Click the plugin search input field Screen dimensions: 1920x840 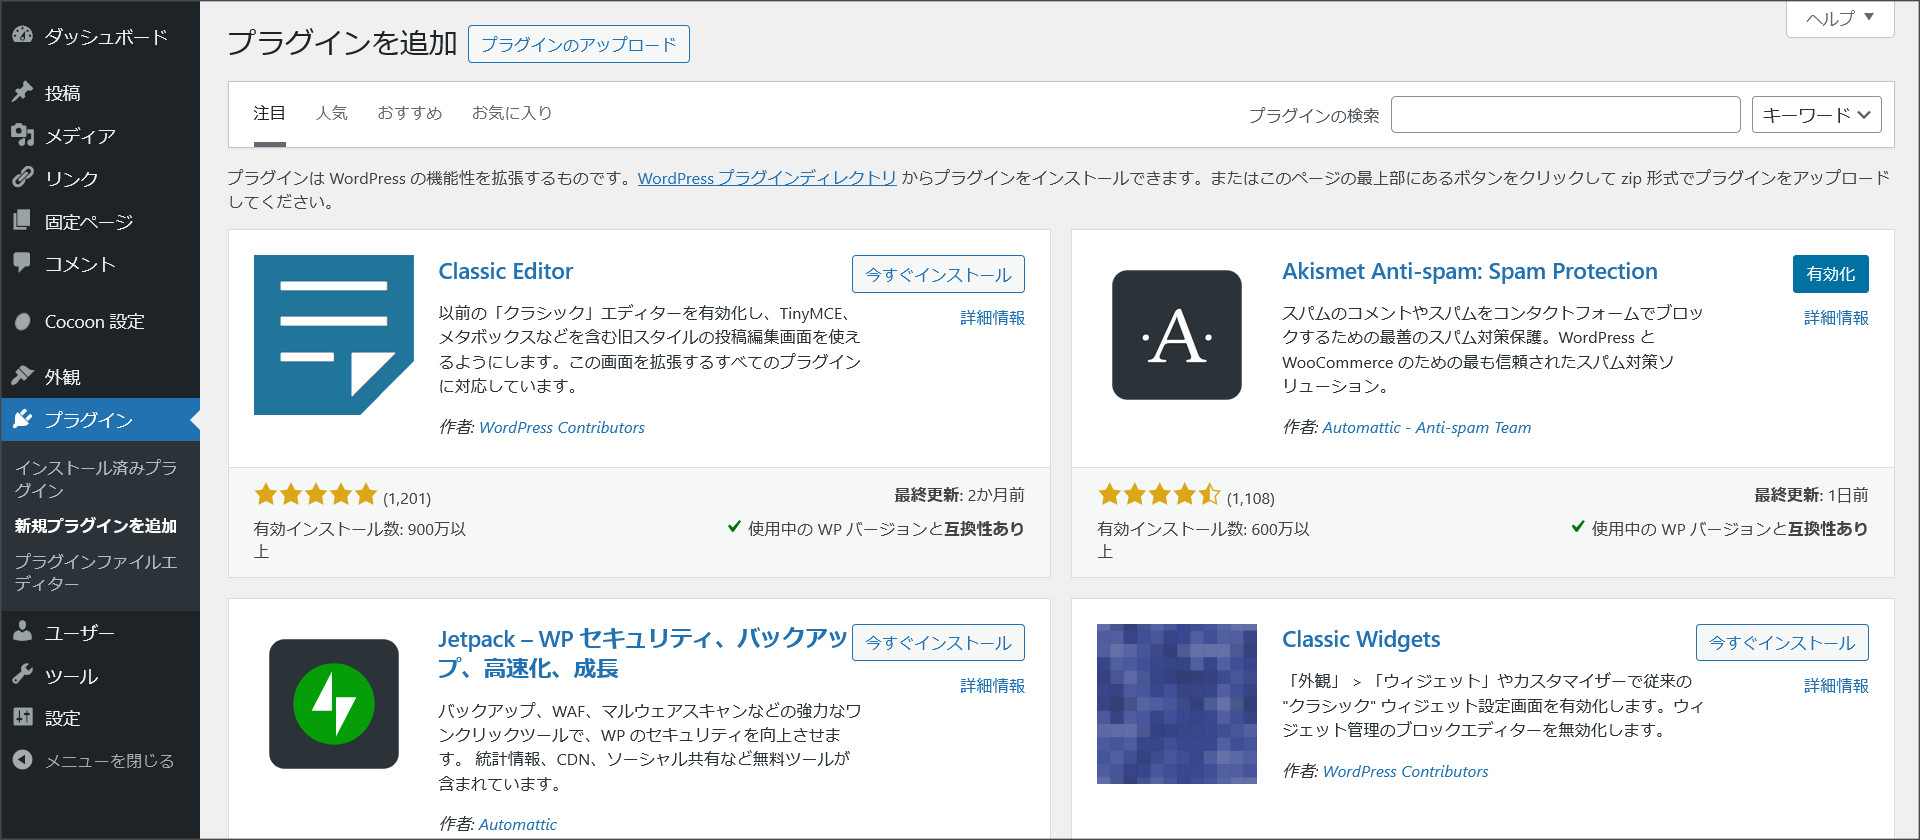pyautogui.click(x=1565, y=115)
